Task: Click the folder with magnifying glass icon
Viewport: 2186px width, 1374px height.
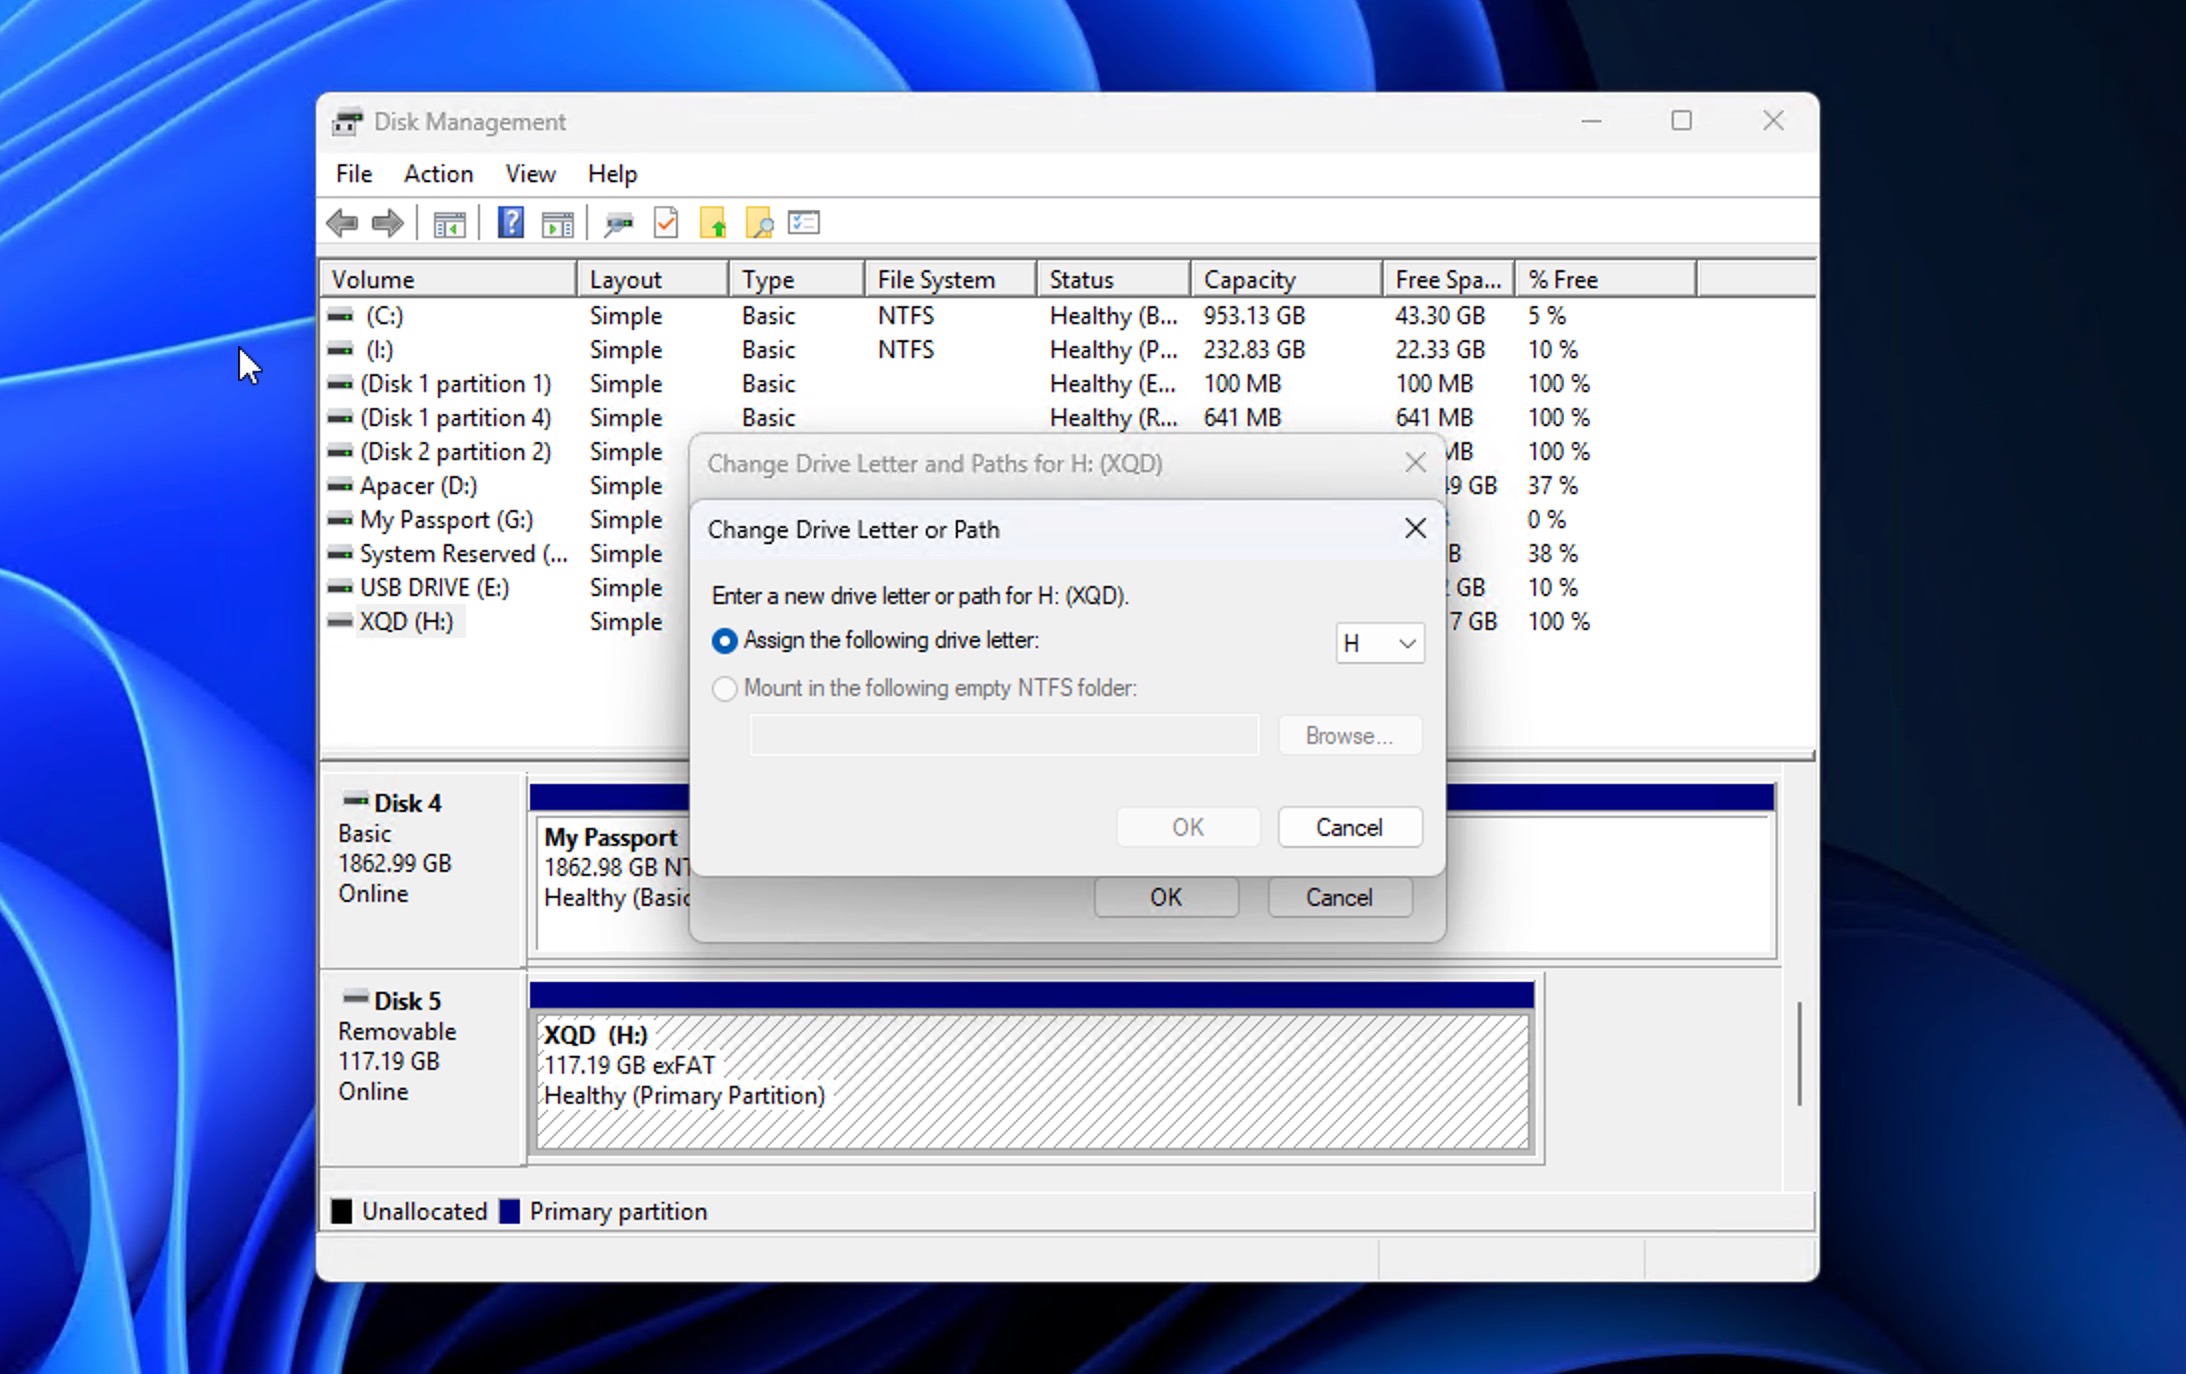Action: 759,223
